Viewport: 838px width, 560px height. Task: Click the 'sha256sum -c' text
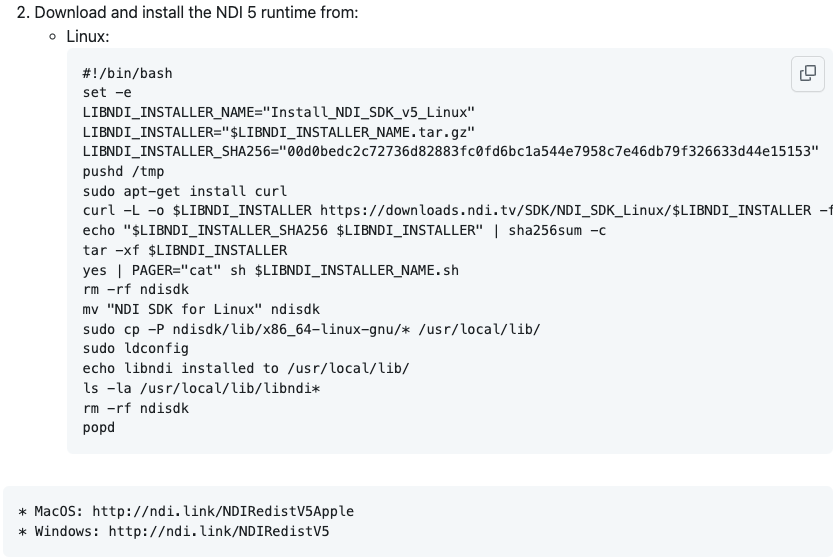pos(557,230)
